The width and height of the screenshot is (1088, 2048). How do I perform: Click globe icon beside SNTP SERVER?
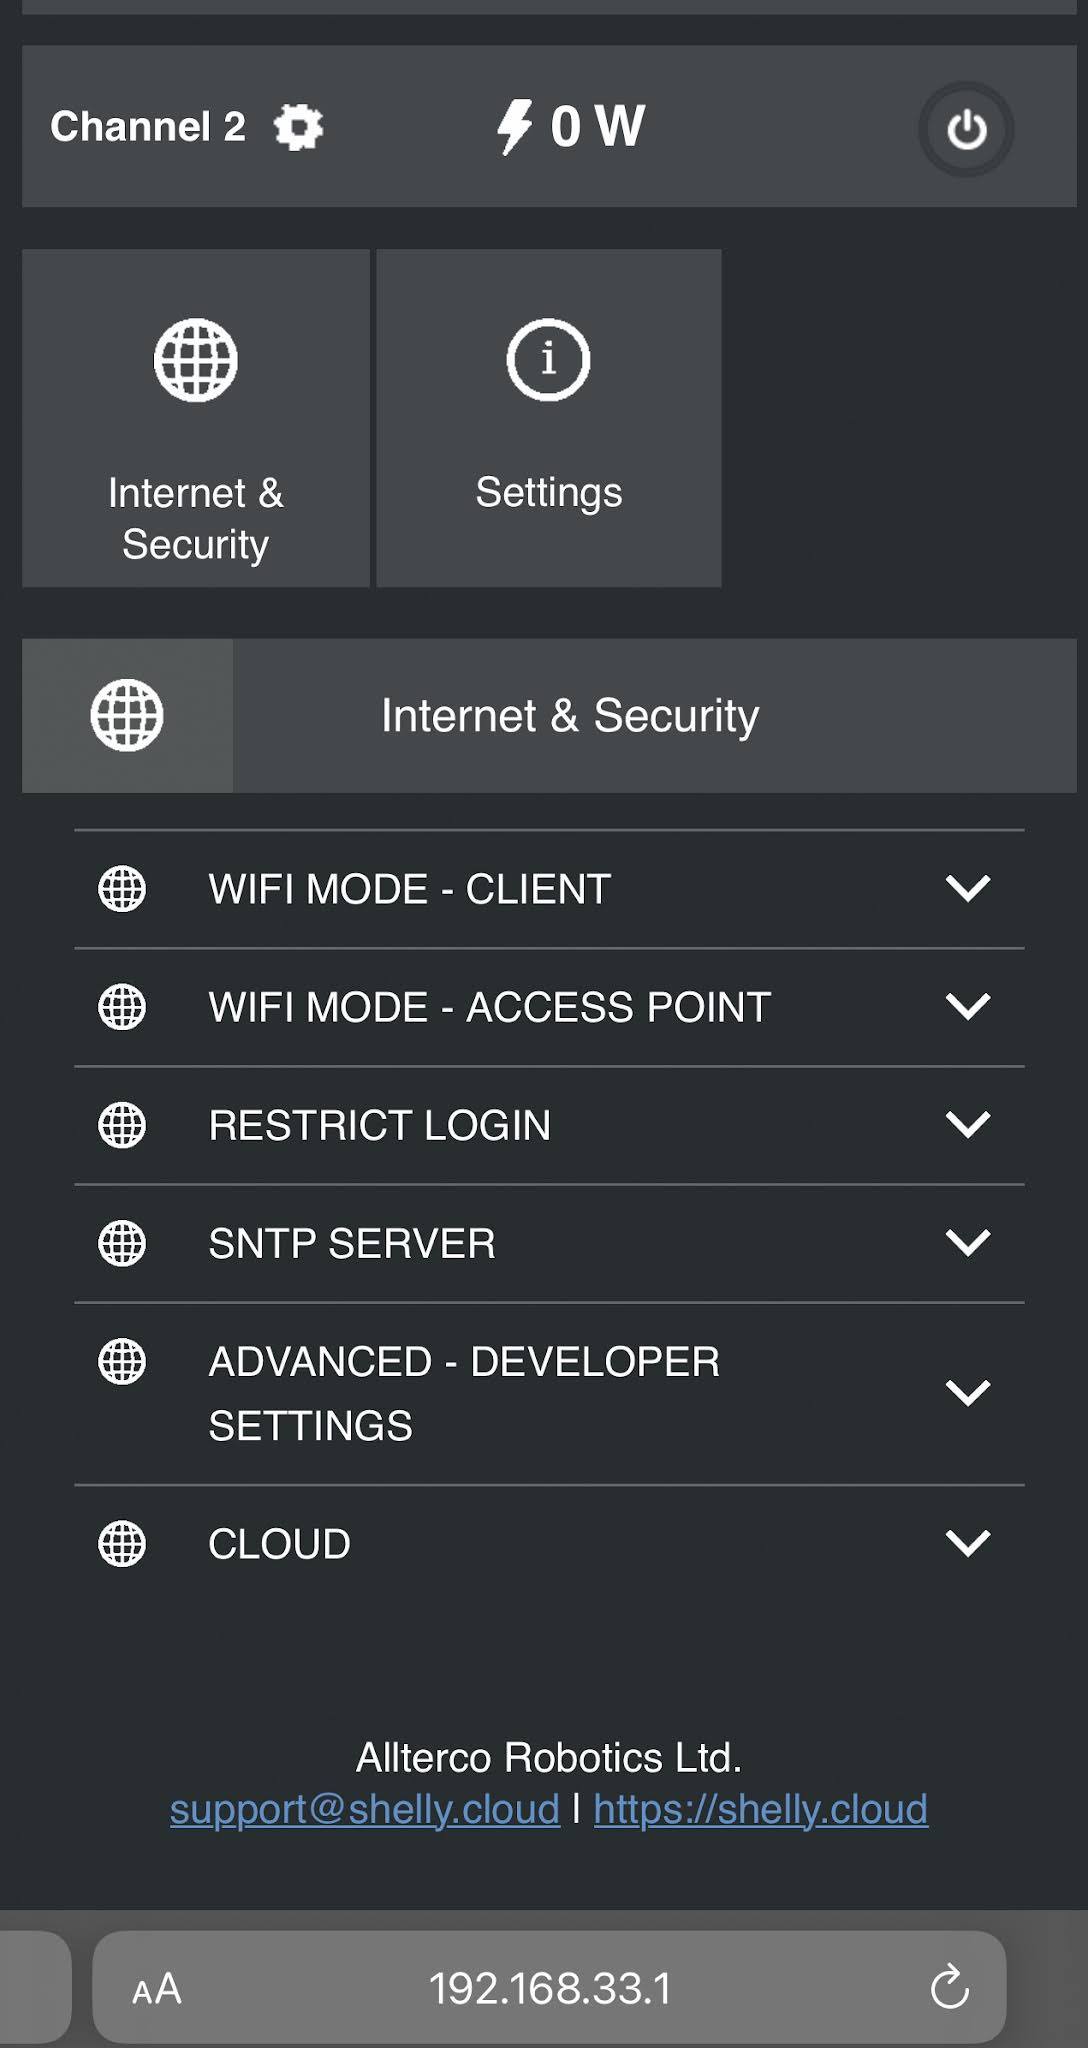click(122, 1243)
